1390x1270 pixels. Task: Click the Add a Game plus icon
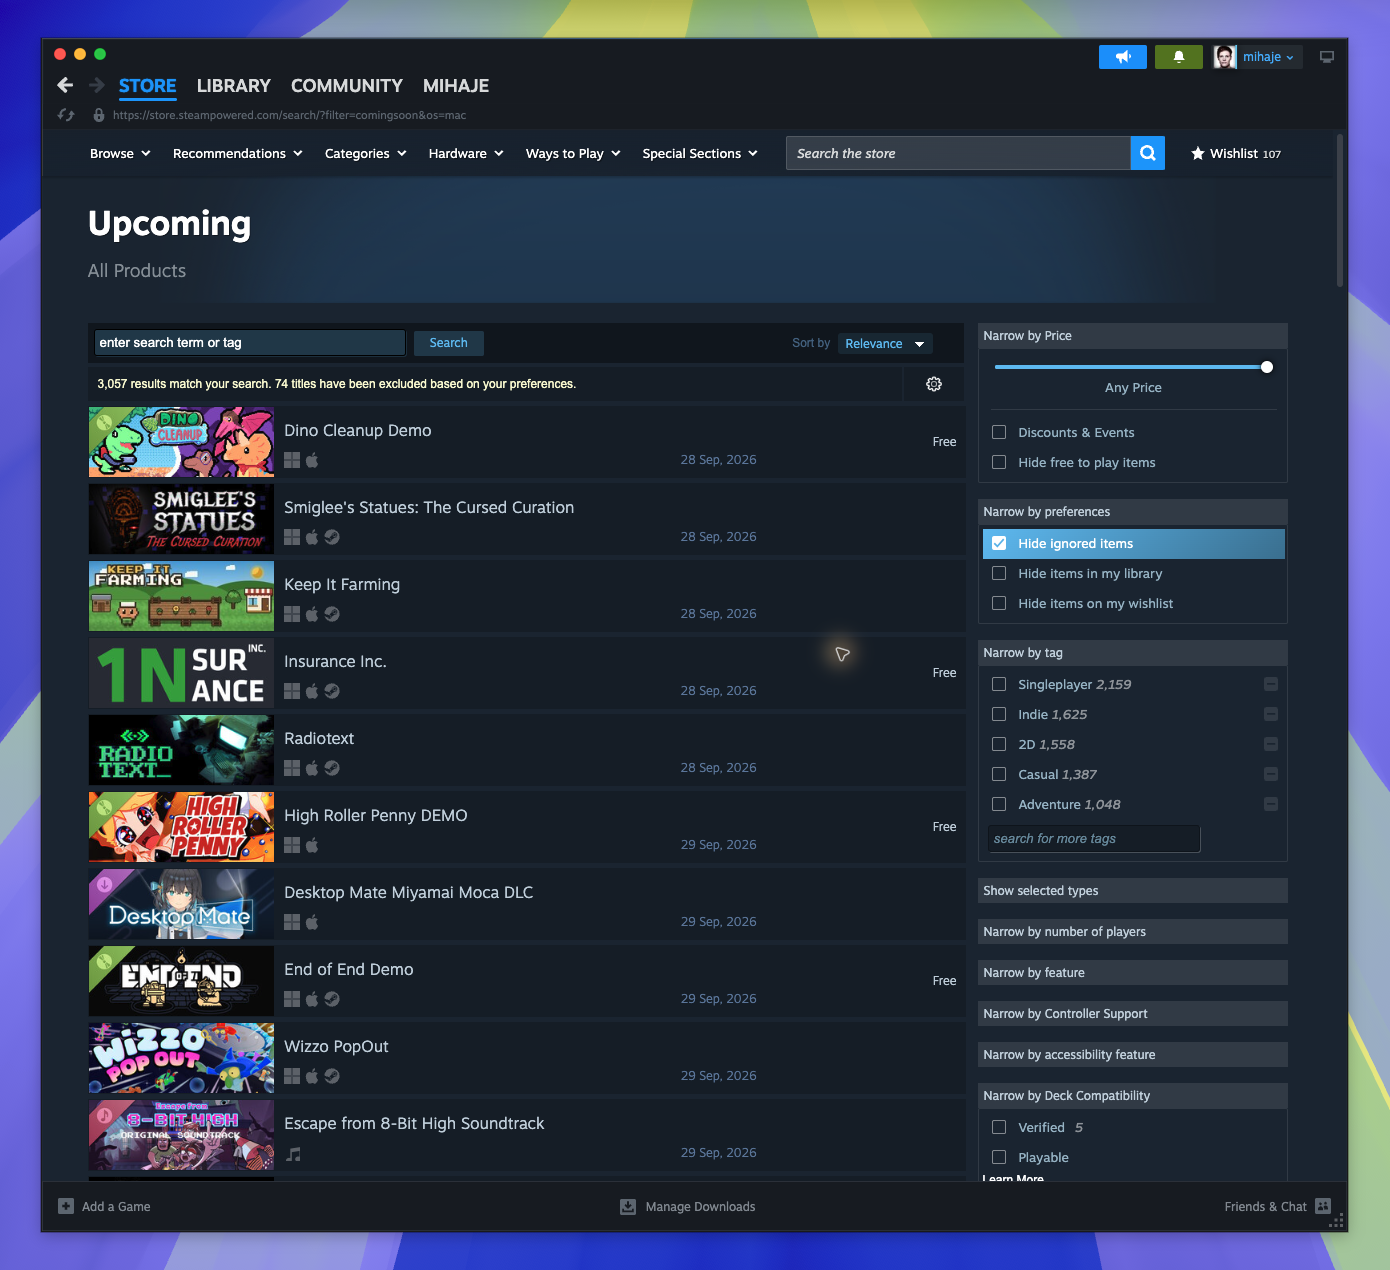[x=66, y=1206]
